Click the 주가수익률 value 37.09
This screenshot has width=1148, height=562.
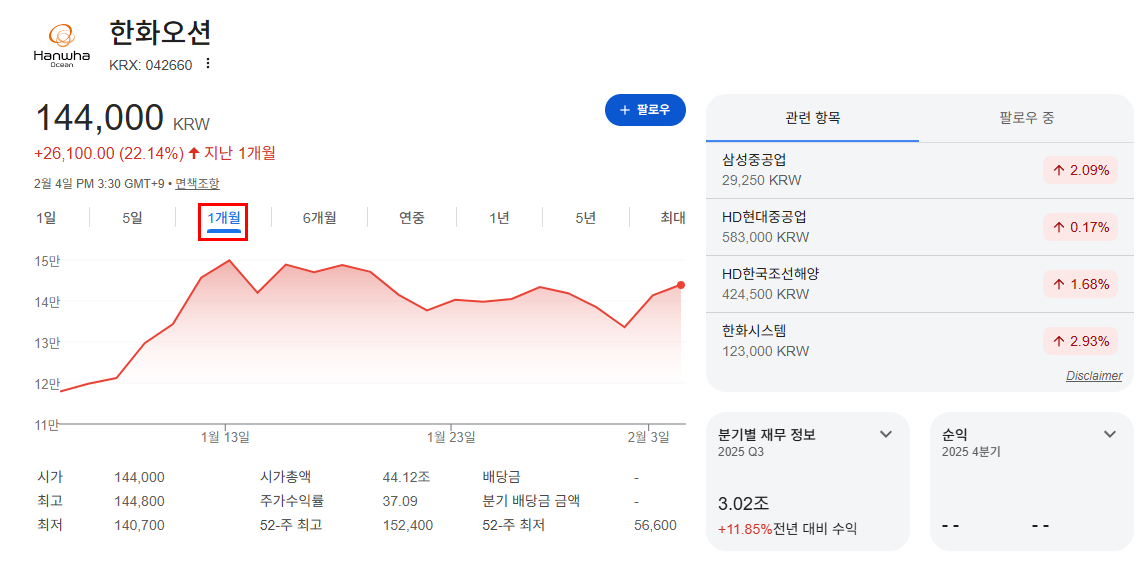400,501
